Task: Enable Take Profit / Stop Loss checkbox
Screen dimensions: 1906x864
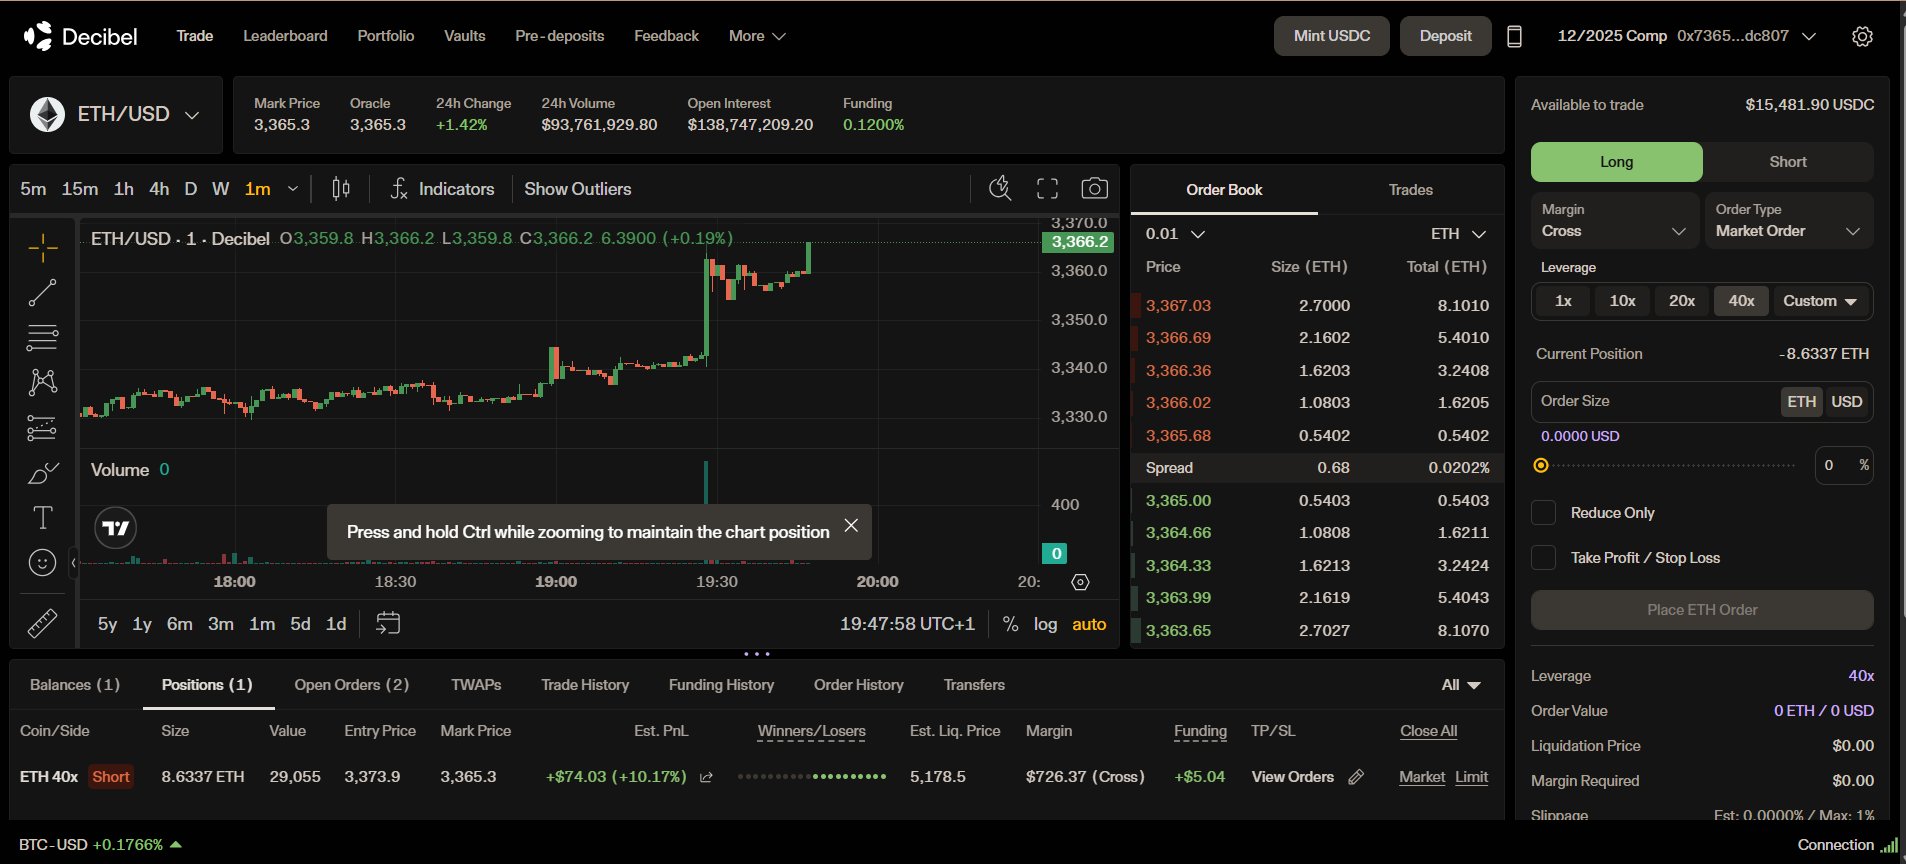Action: coord(1544,558)
